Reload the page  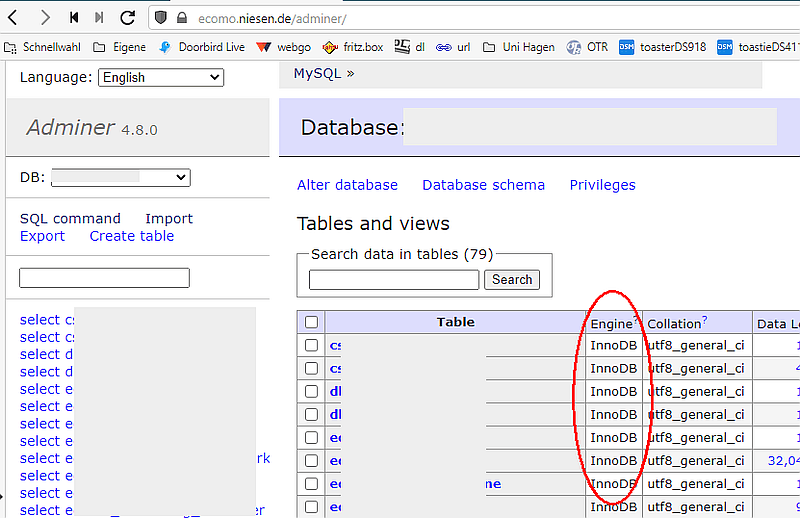(128, 18)
